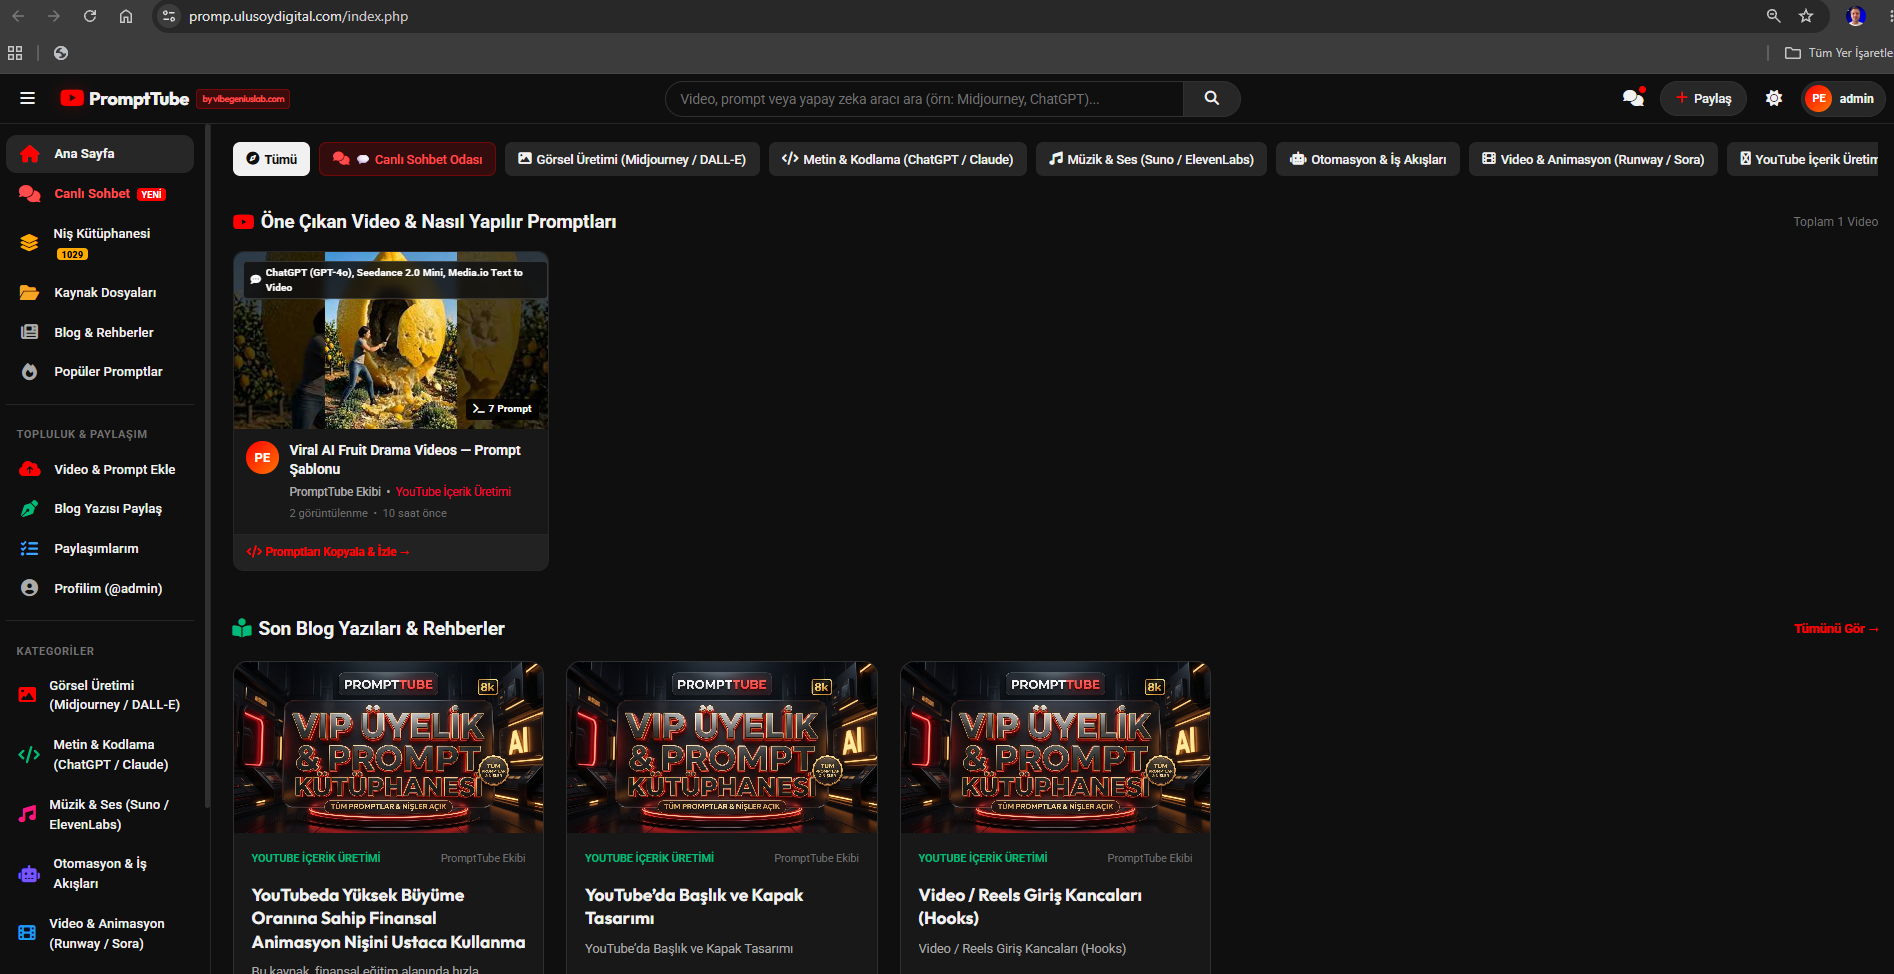Click the Blog Yazısı Paylaş pen icon
Viewport: 1894px width, 974px height.
click(x=30, y=509)
